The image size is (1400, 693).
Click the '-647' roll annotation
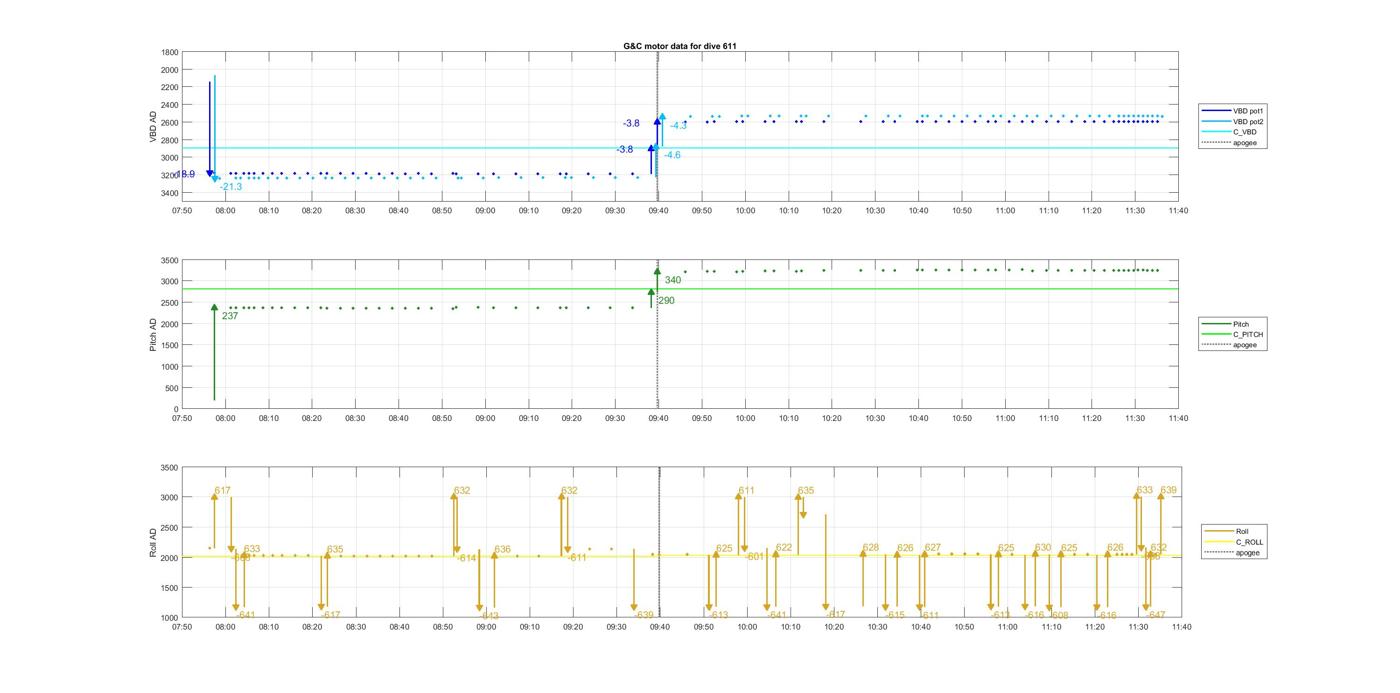1155,615
